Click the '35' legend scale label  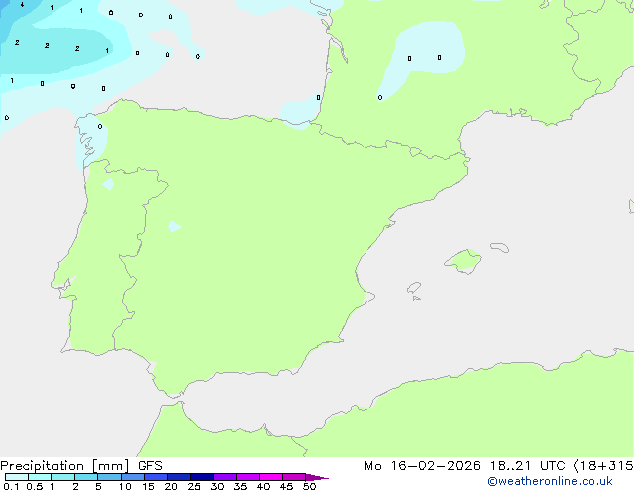240,486
